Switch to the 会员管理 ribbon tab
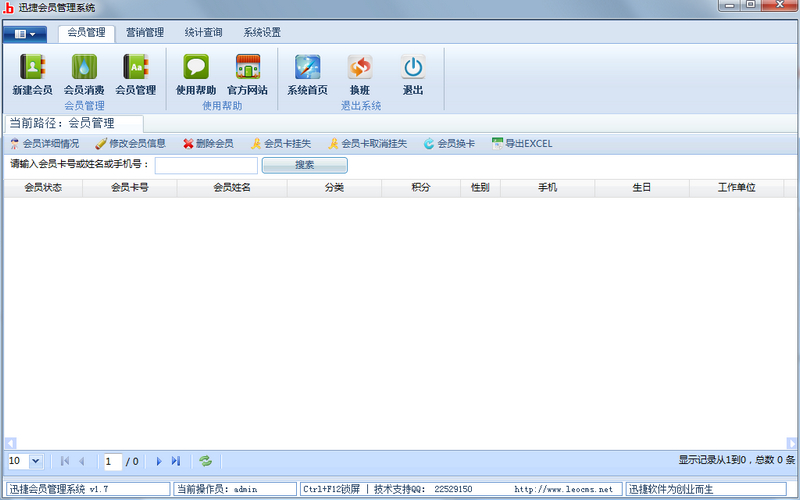800x500 pixels. [86, 33]
